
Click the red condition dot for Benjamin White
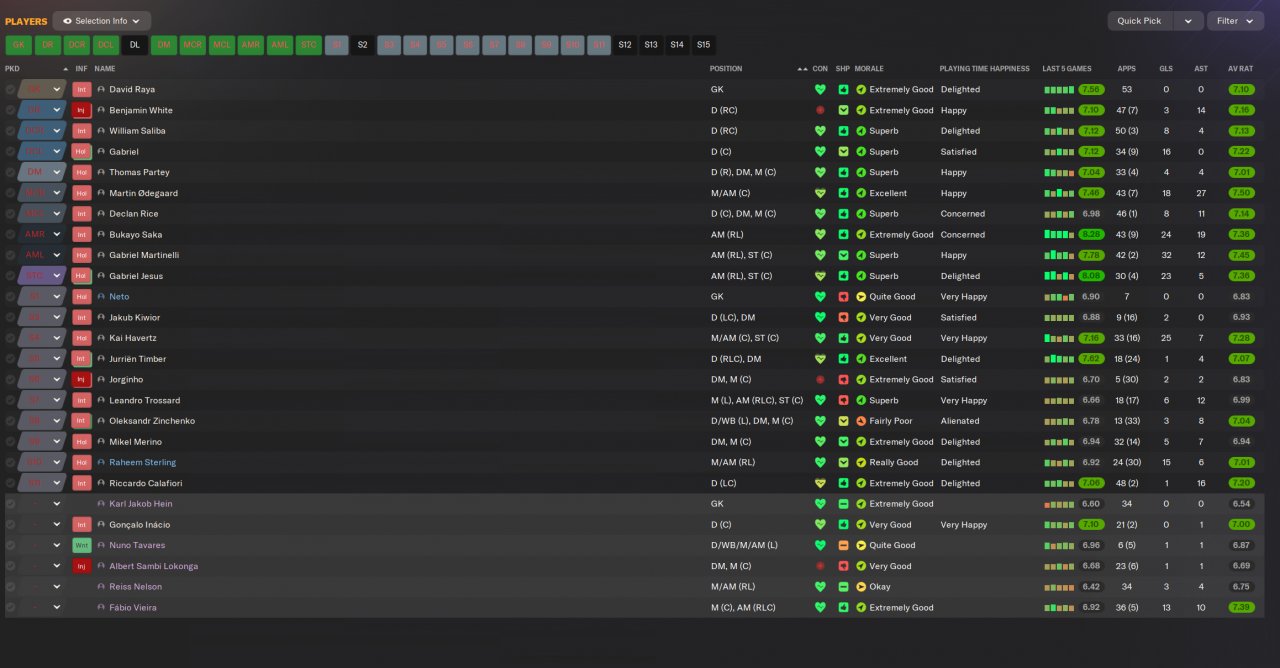pyautogui.click(x=820, y=110)
